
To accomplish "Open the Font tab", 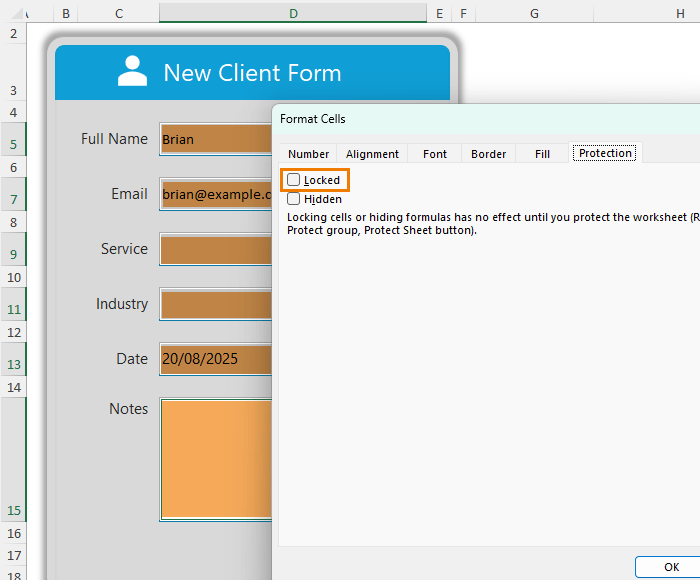I will (x=434, y=154).
